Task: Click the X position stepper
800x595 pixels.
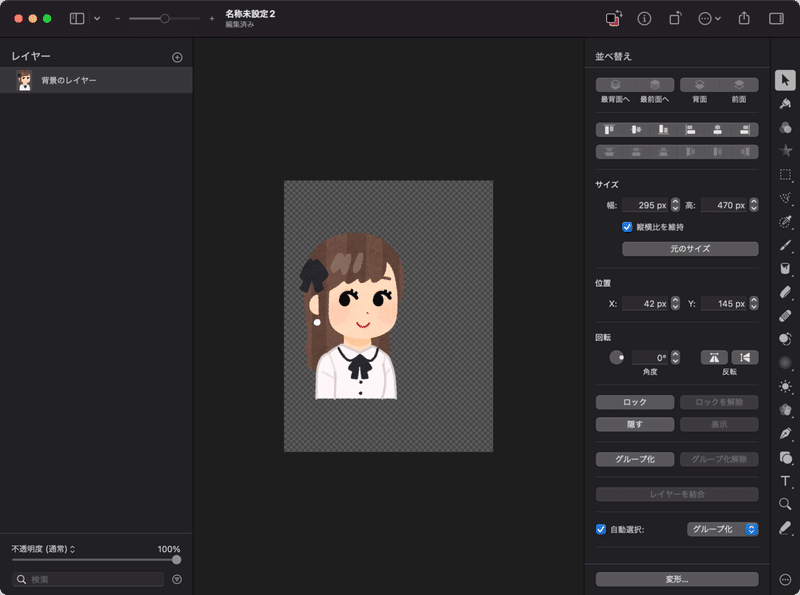Action: [x=675, y=304]
